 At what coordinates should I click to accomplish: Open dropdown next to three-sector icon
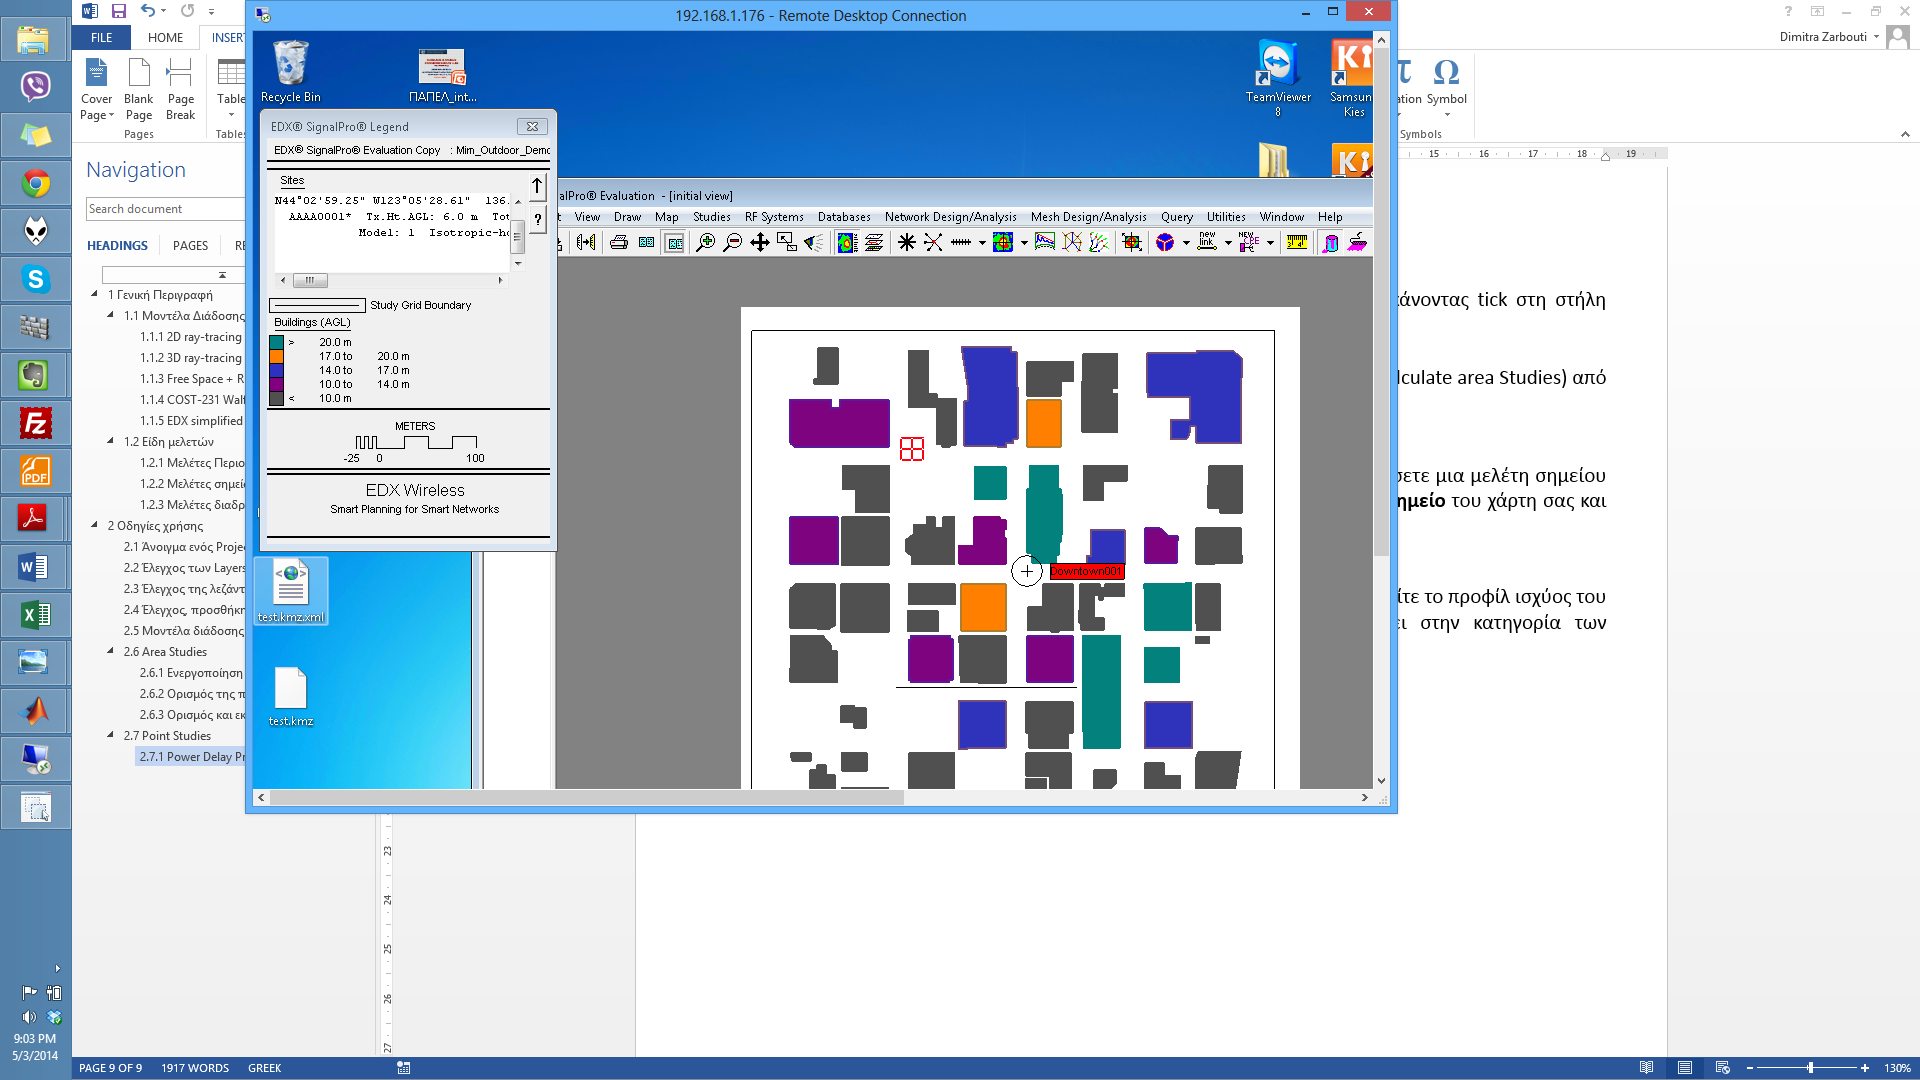click(1186, 243)
